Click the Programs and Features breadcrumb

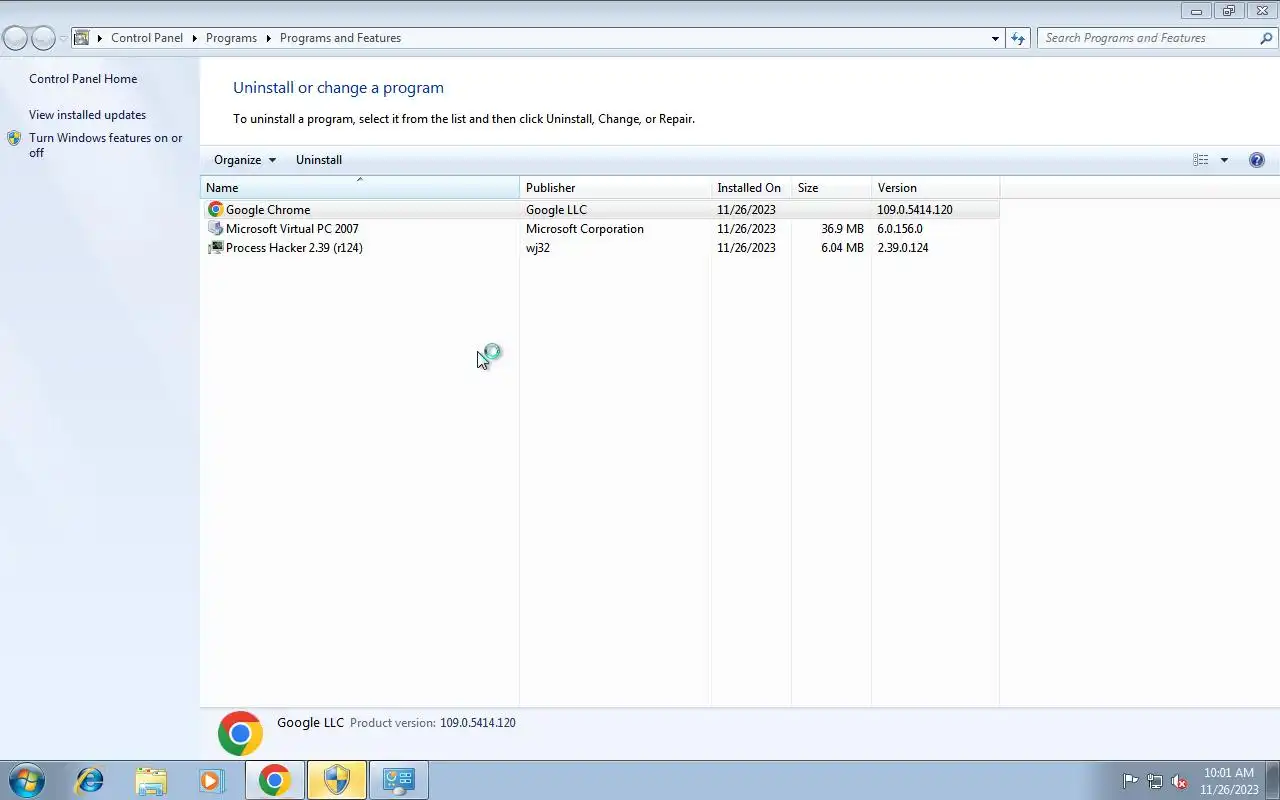[340, 38]
